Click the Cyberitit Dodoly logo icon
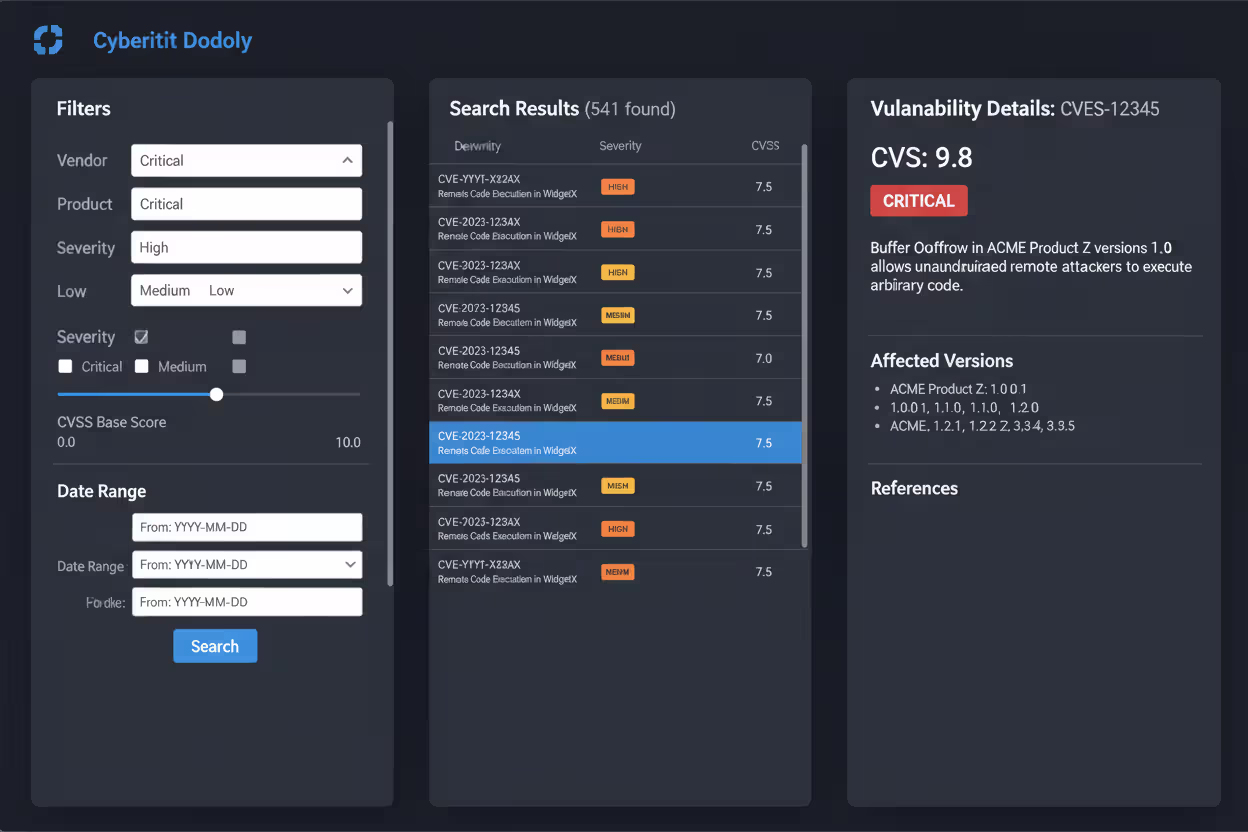The image size is (1248, 832). (47, 40)
